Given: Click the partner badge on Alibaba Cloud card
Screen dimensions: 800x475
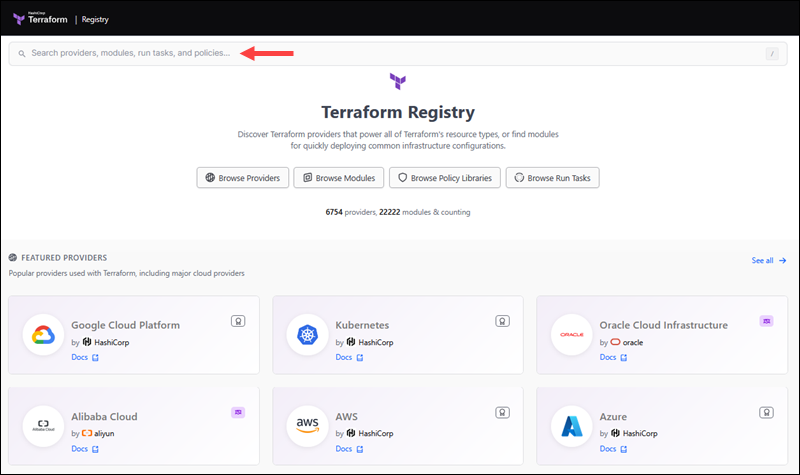Looking at the screenshot, I should [238, 412].
